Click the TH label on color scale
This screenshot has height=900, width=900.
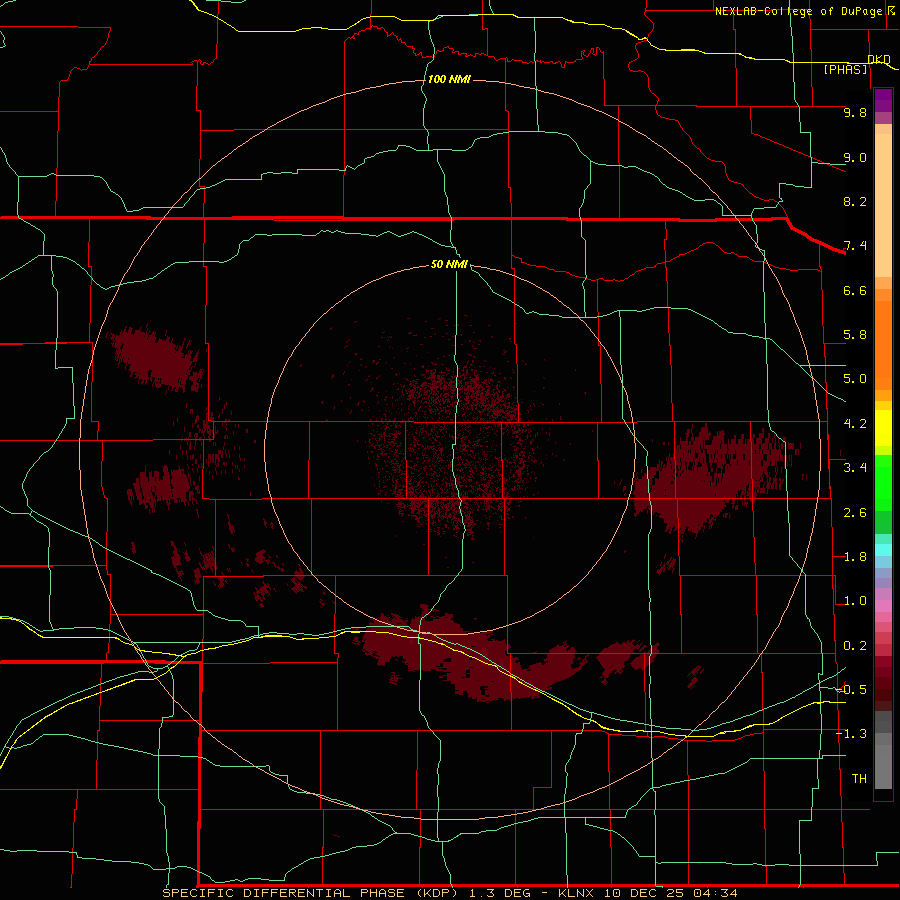[x=859, y=779]
